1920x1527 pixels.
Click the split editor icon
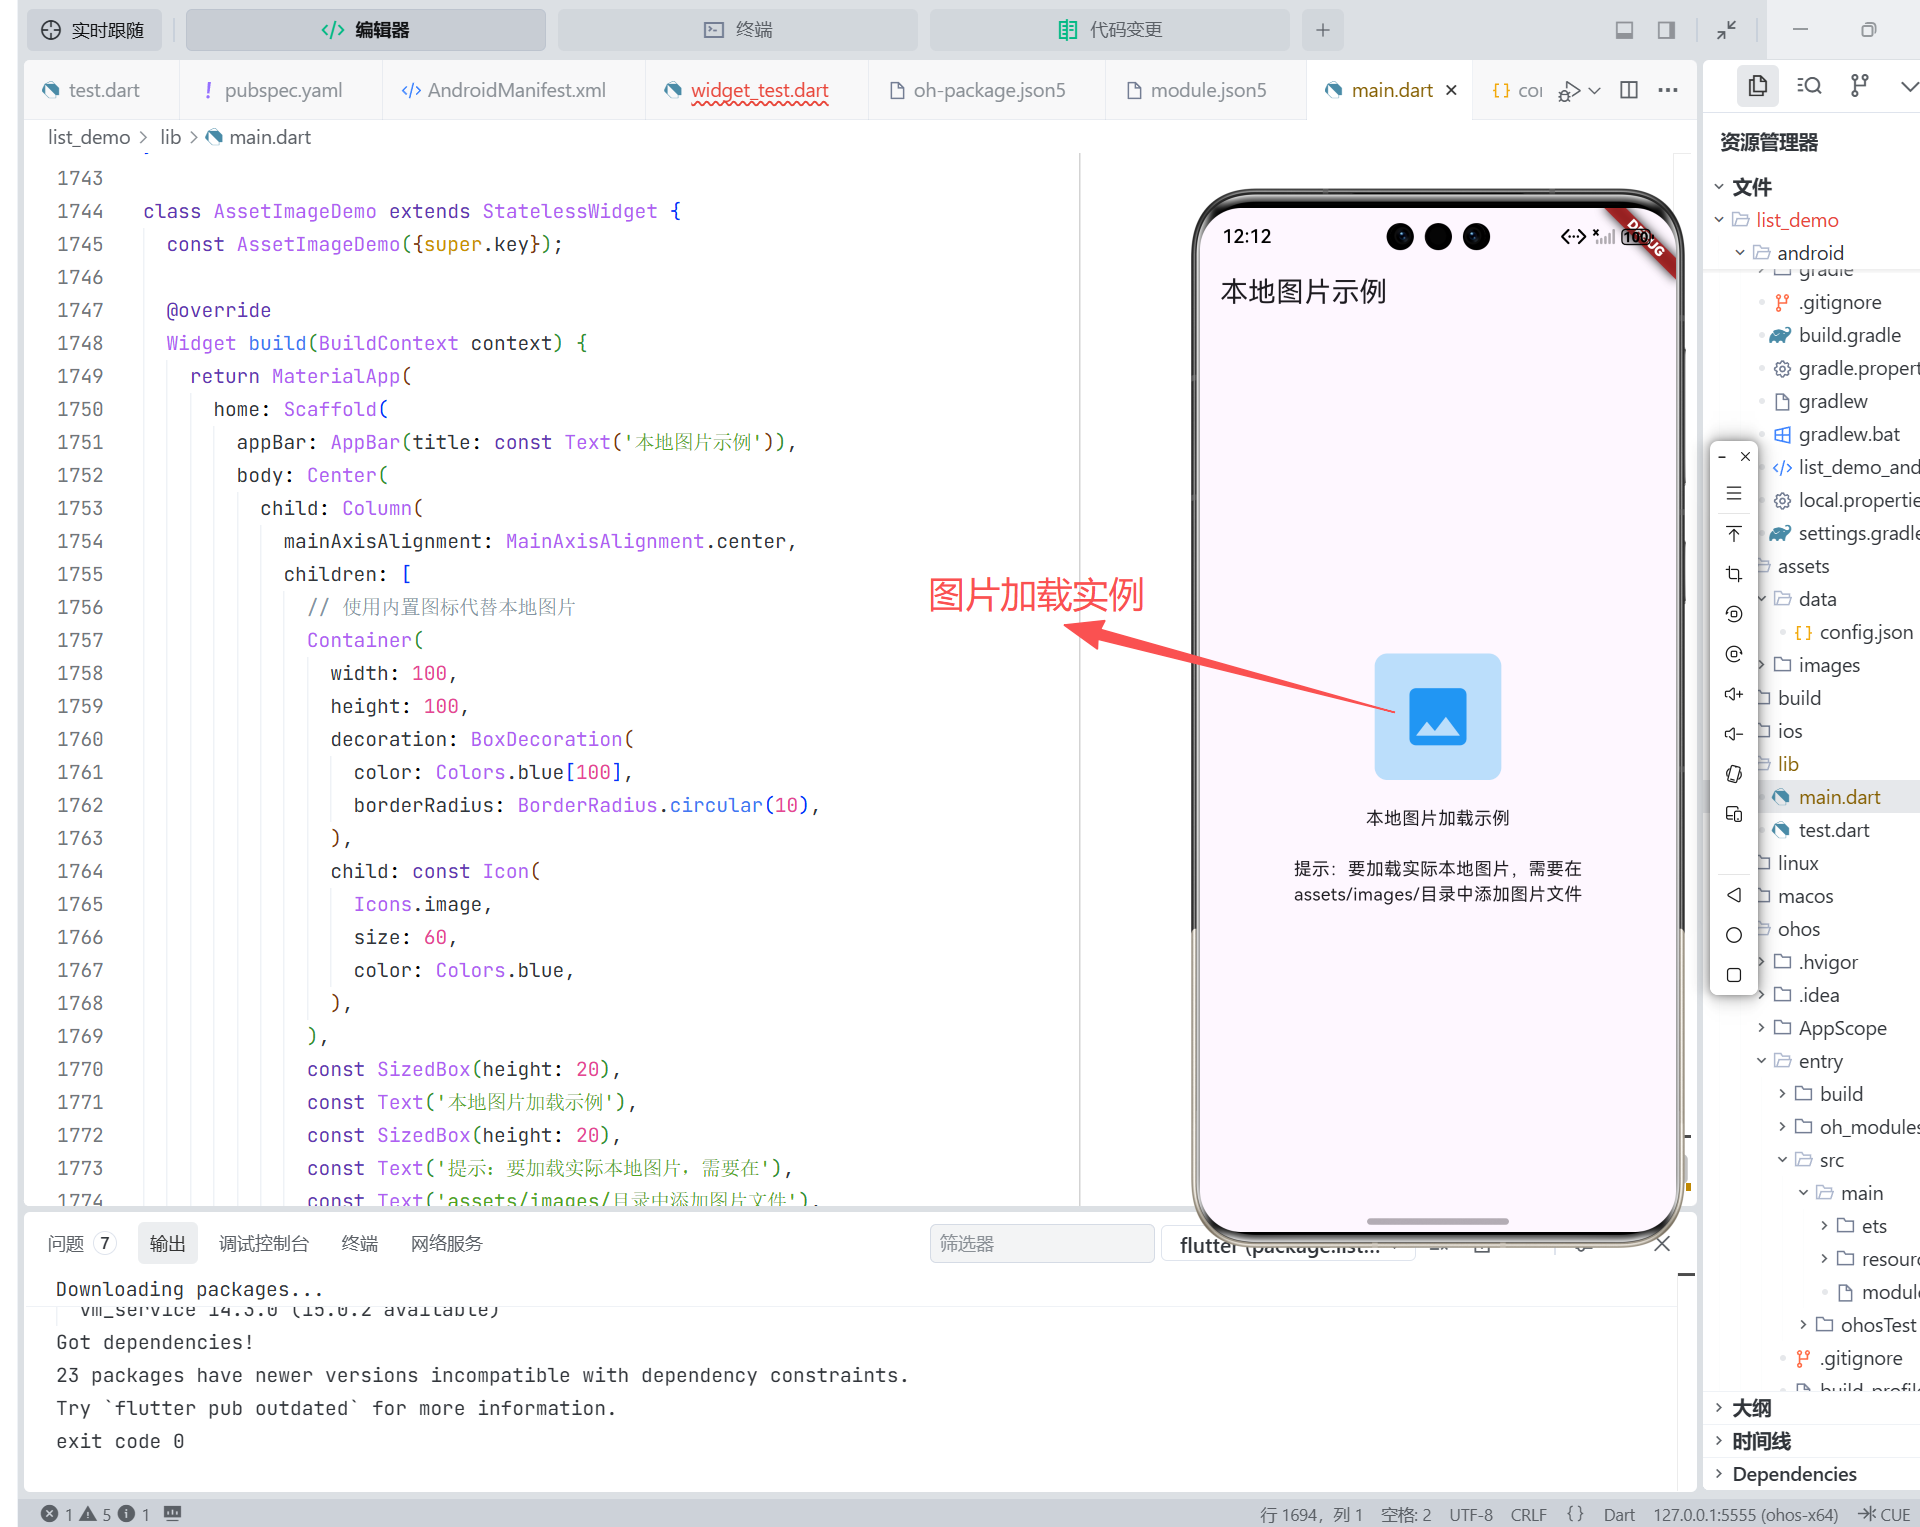point(1629,90)
